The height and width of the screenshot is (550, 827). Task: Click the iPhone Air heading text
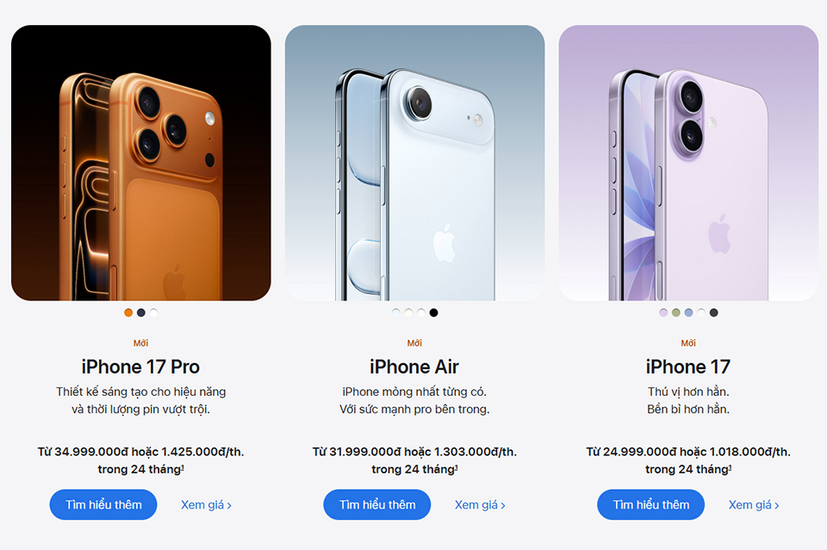coord(415,367)
